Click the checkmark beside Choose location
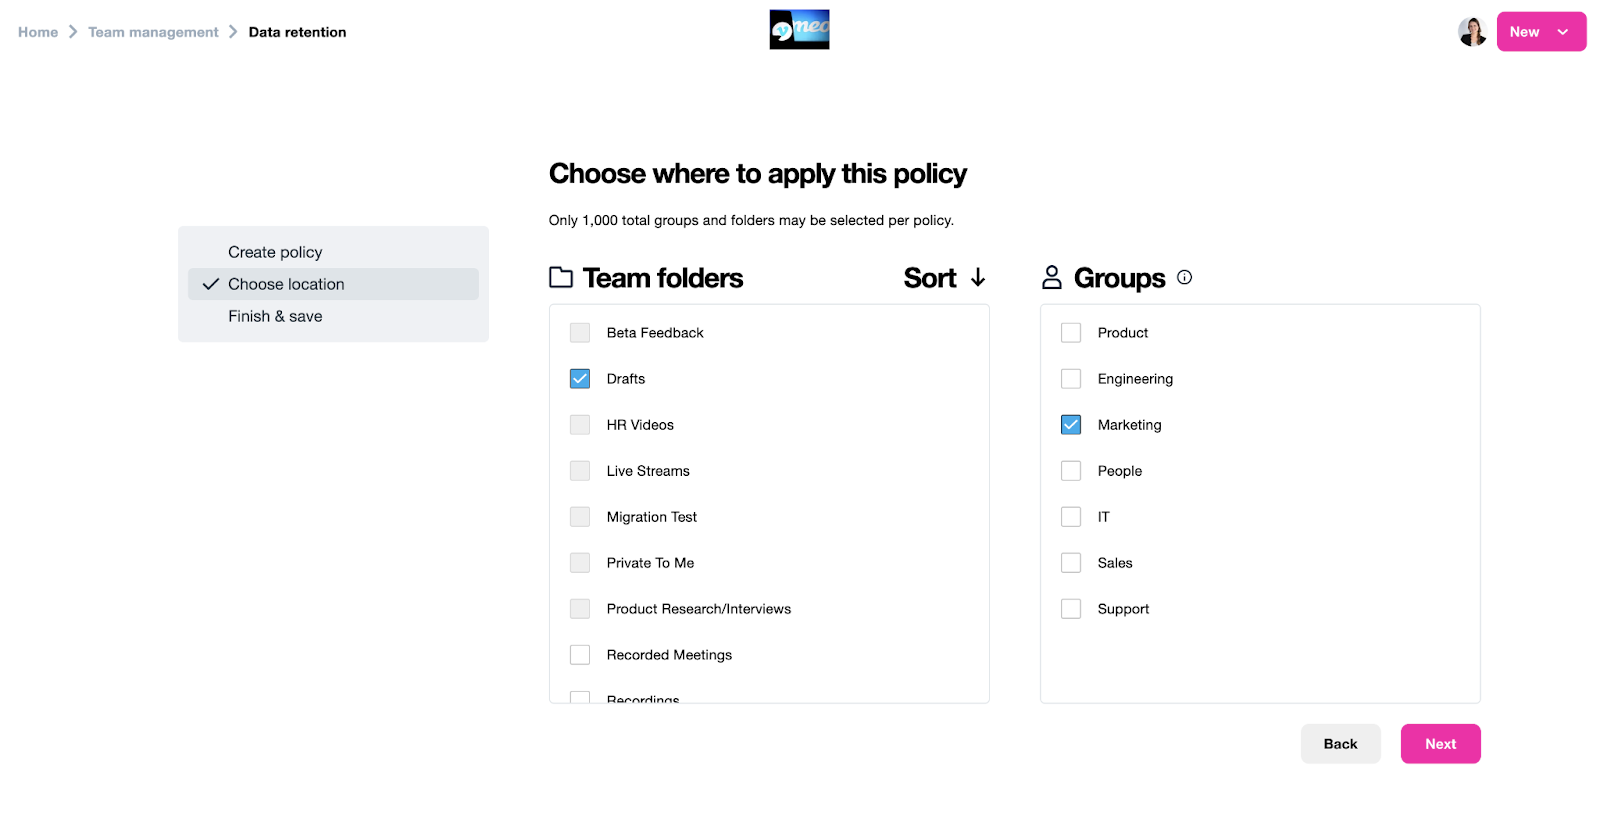1600x823 pixels. (x=211, y=285)
